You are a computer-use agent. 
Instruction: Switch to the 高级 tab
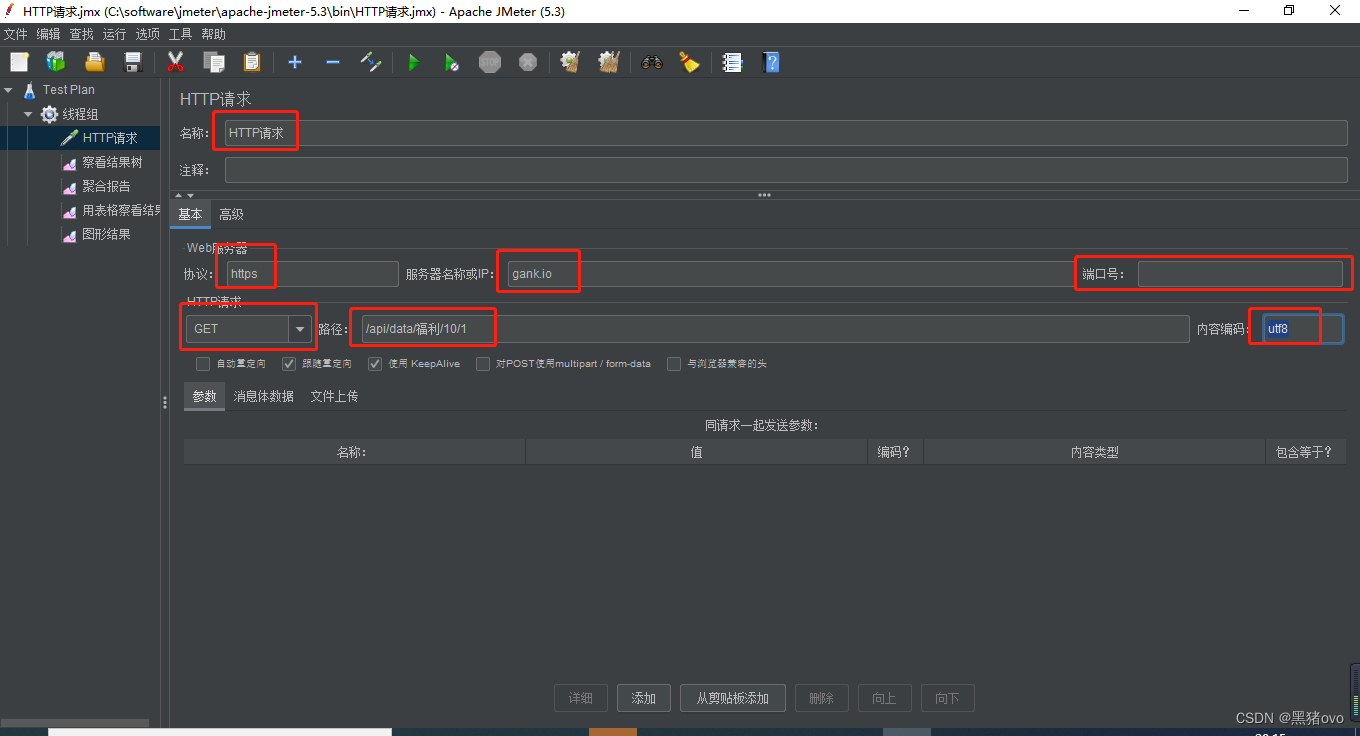pos(231,215)
